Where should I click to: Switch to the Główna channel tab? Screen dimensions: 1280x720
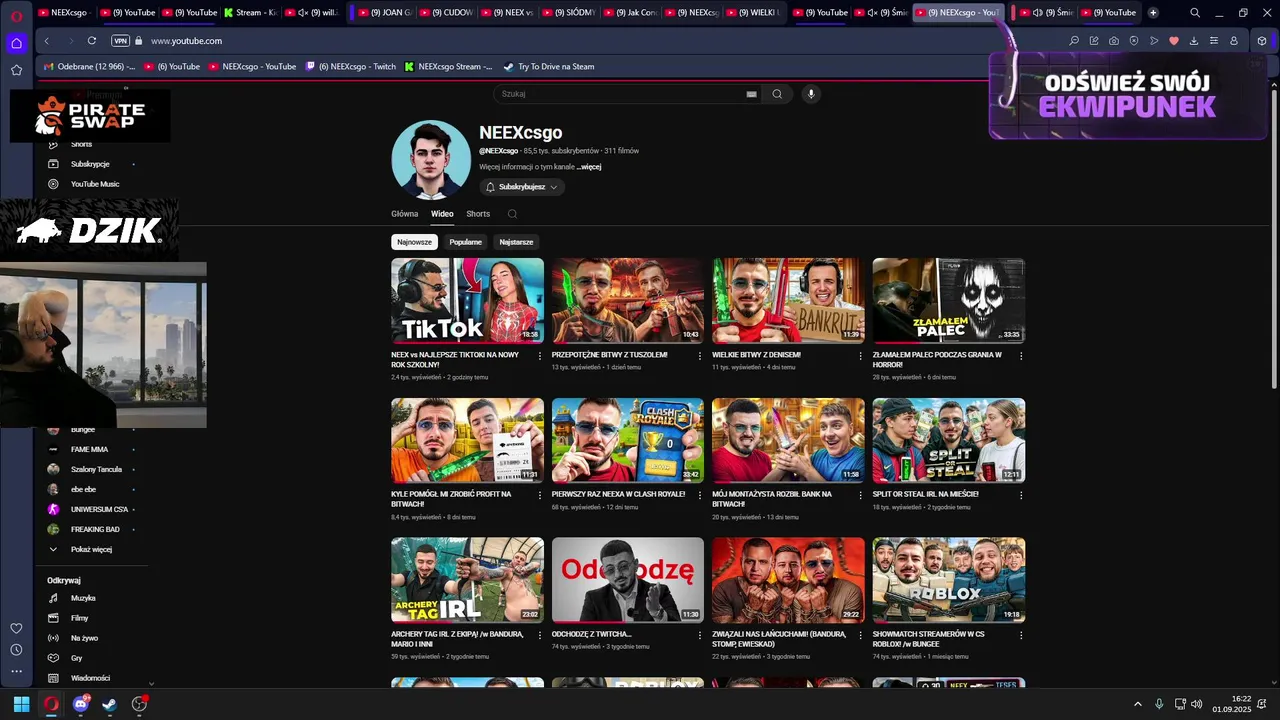(404, 214)
